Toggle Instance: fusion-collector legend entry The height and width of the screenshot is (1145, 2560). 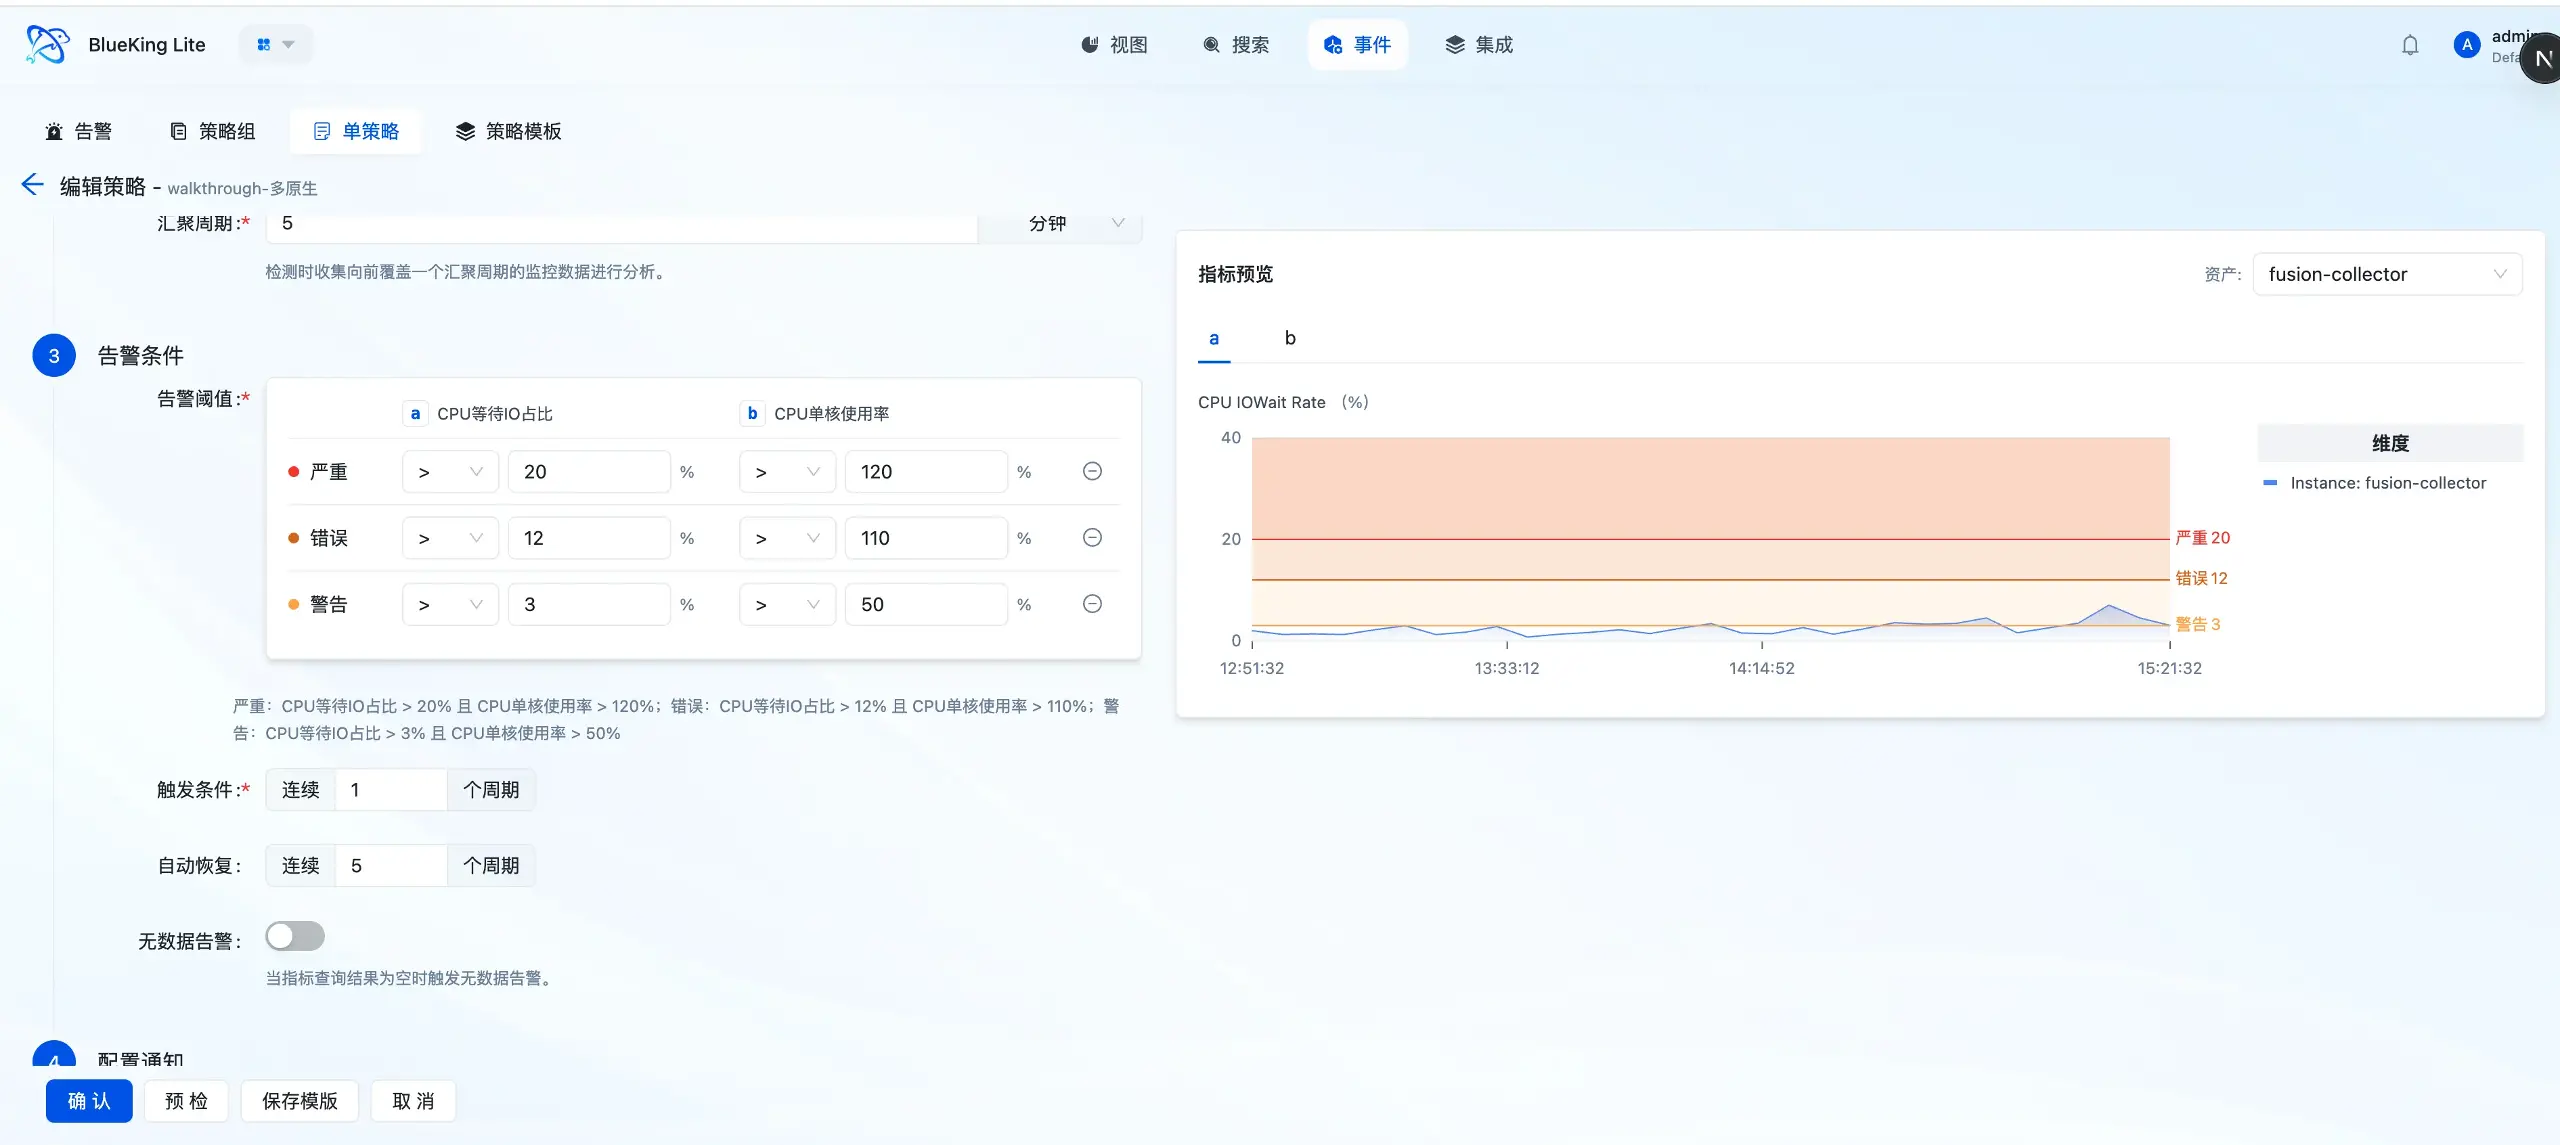(2375, 483)
